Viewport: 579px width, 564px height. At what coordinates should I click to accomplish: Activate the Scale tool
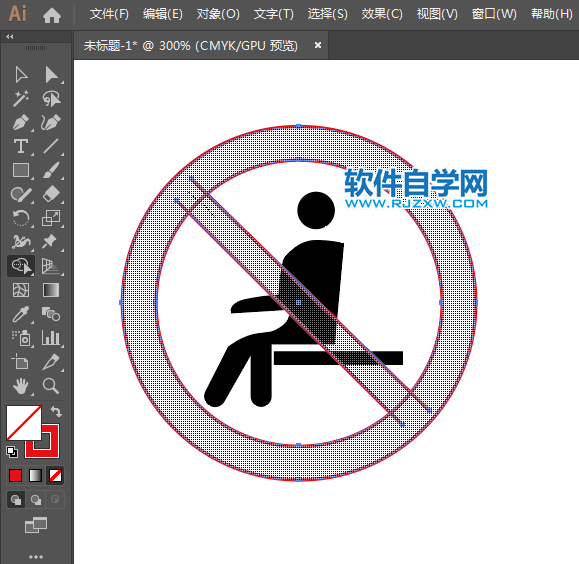pyautogui.click(x=51, y=218)
